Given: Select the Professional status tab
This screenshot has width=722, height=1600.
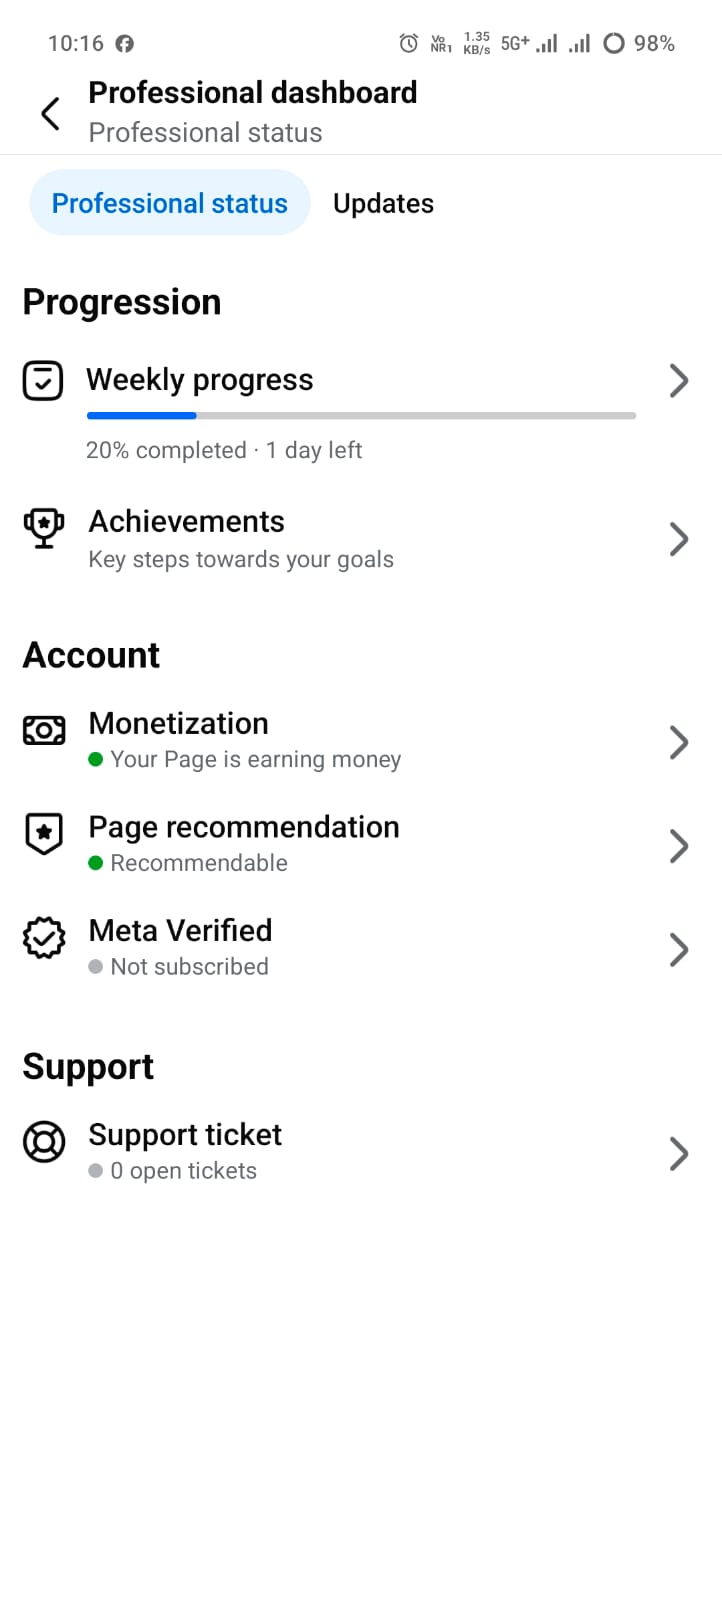Looking at the screenshot, I should [x=170, y=203].
